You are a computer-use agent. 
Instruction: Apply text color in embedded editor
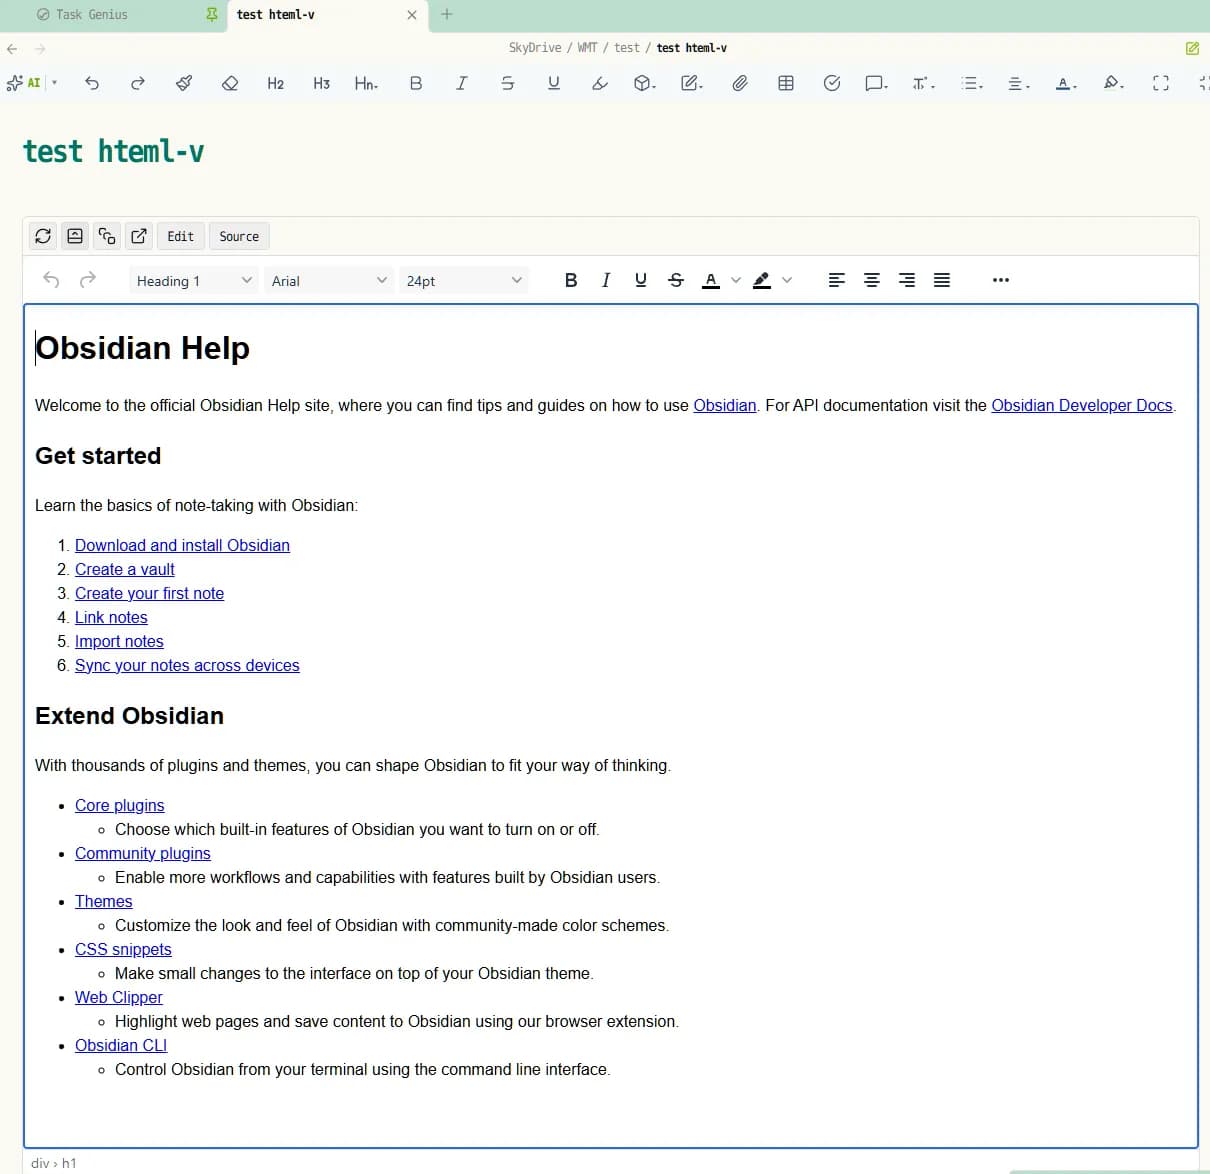711,280
